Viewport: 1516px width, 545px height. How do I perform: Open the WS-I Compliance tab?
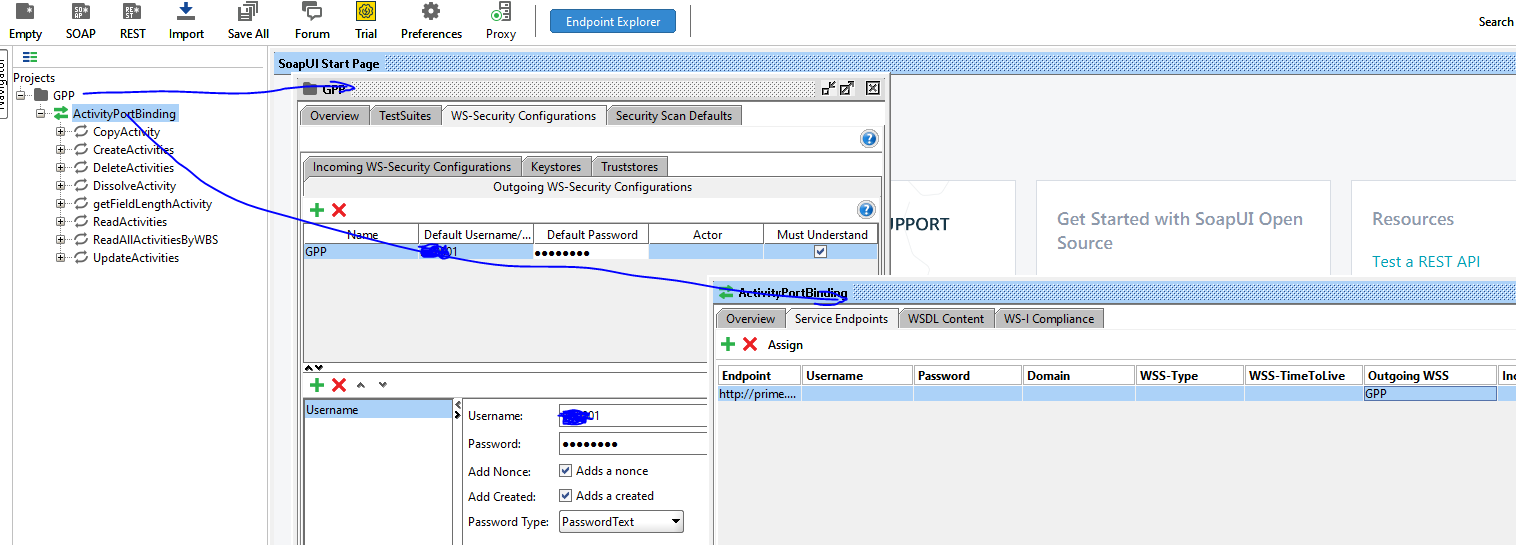point(1049,319)
